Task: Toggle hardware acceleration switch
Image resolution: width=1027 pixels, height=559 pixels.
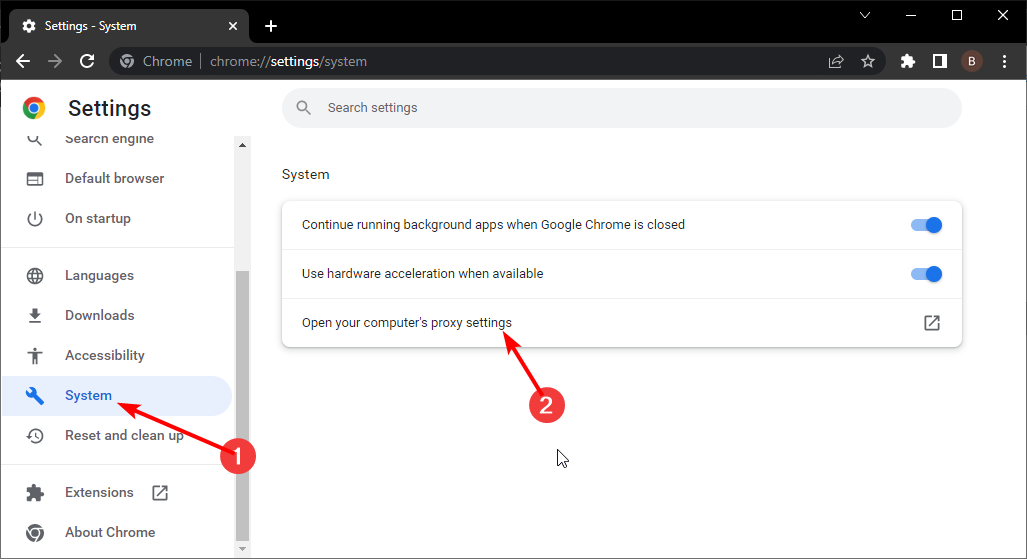Action: coord(926,274)
